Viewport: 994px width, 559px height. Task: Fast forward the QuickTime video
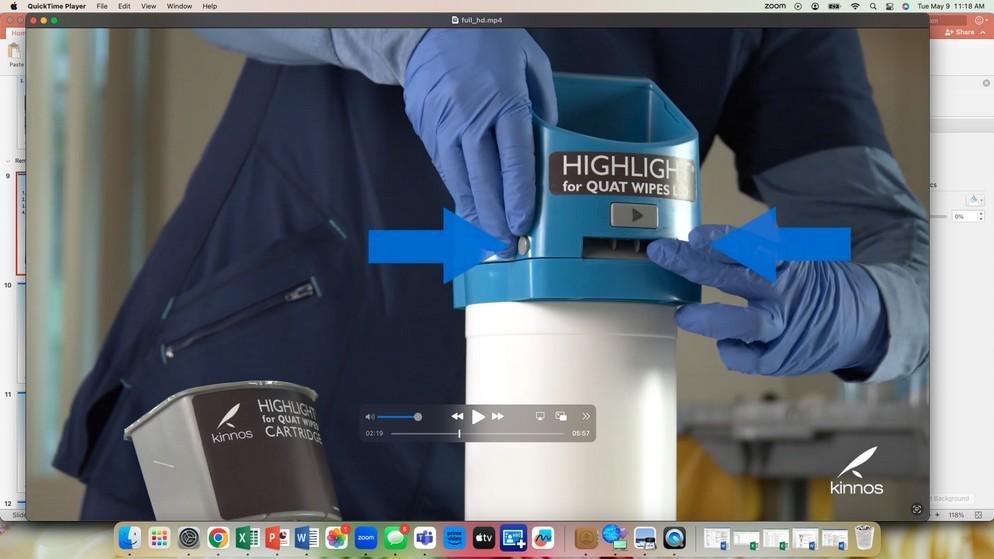tap(498, 416)
